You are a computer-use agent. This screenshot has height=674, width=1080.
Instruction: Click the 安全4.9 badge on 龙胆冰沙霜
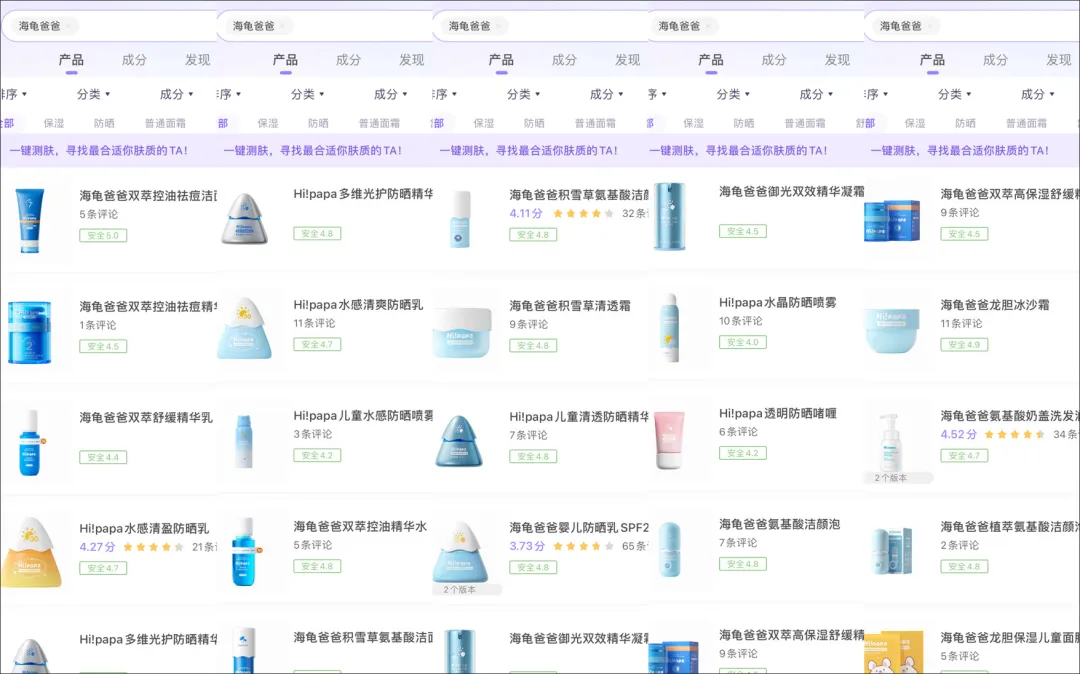point(964,345)
